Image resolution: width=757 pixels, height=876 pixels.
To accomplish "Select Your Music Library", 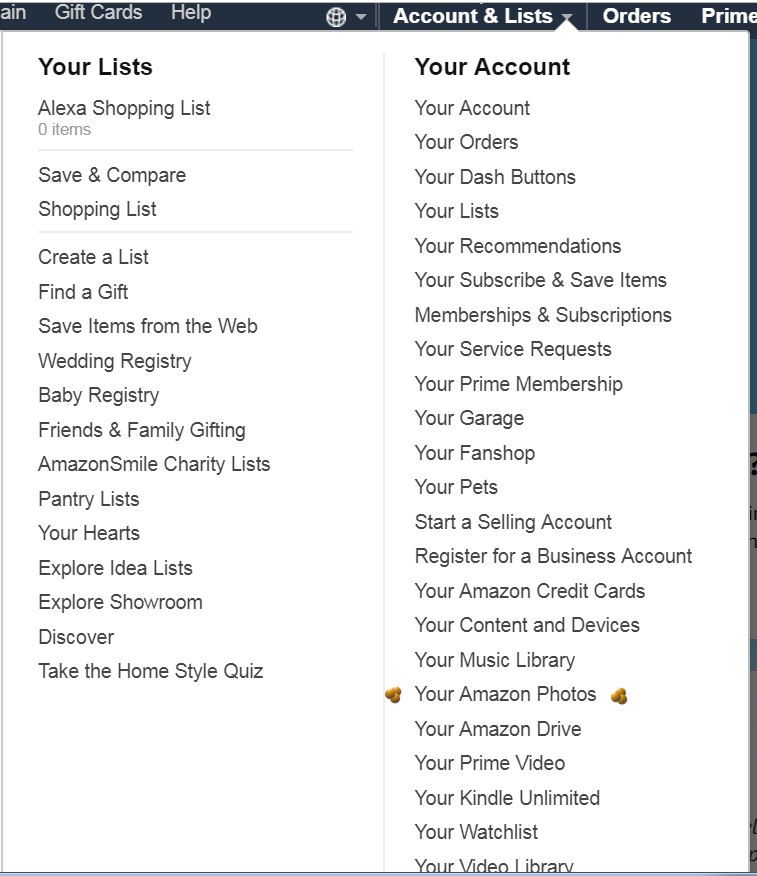I will click(494, 660).
